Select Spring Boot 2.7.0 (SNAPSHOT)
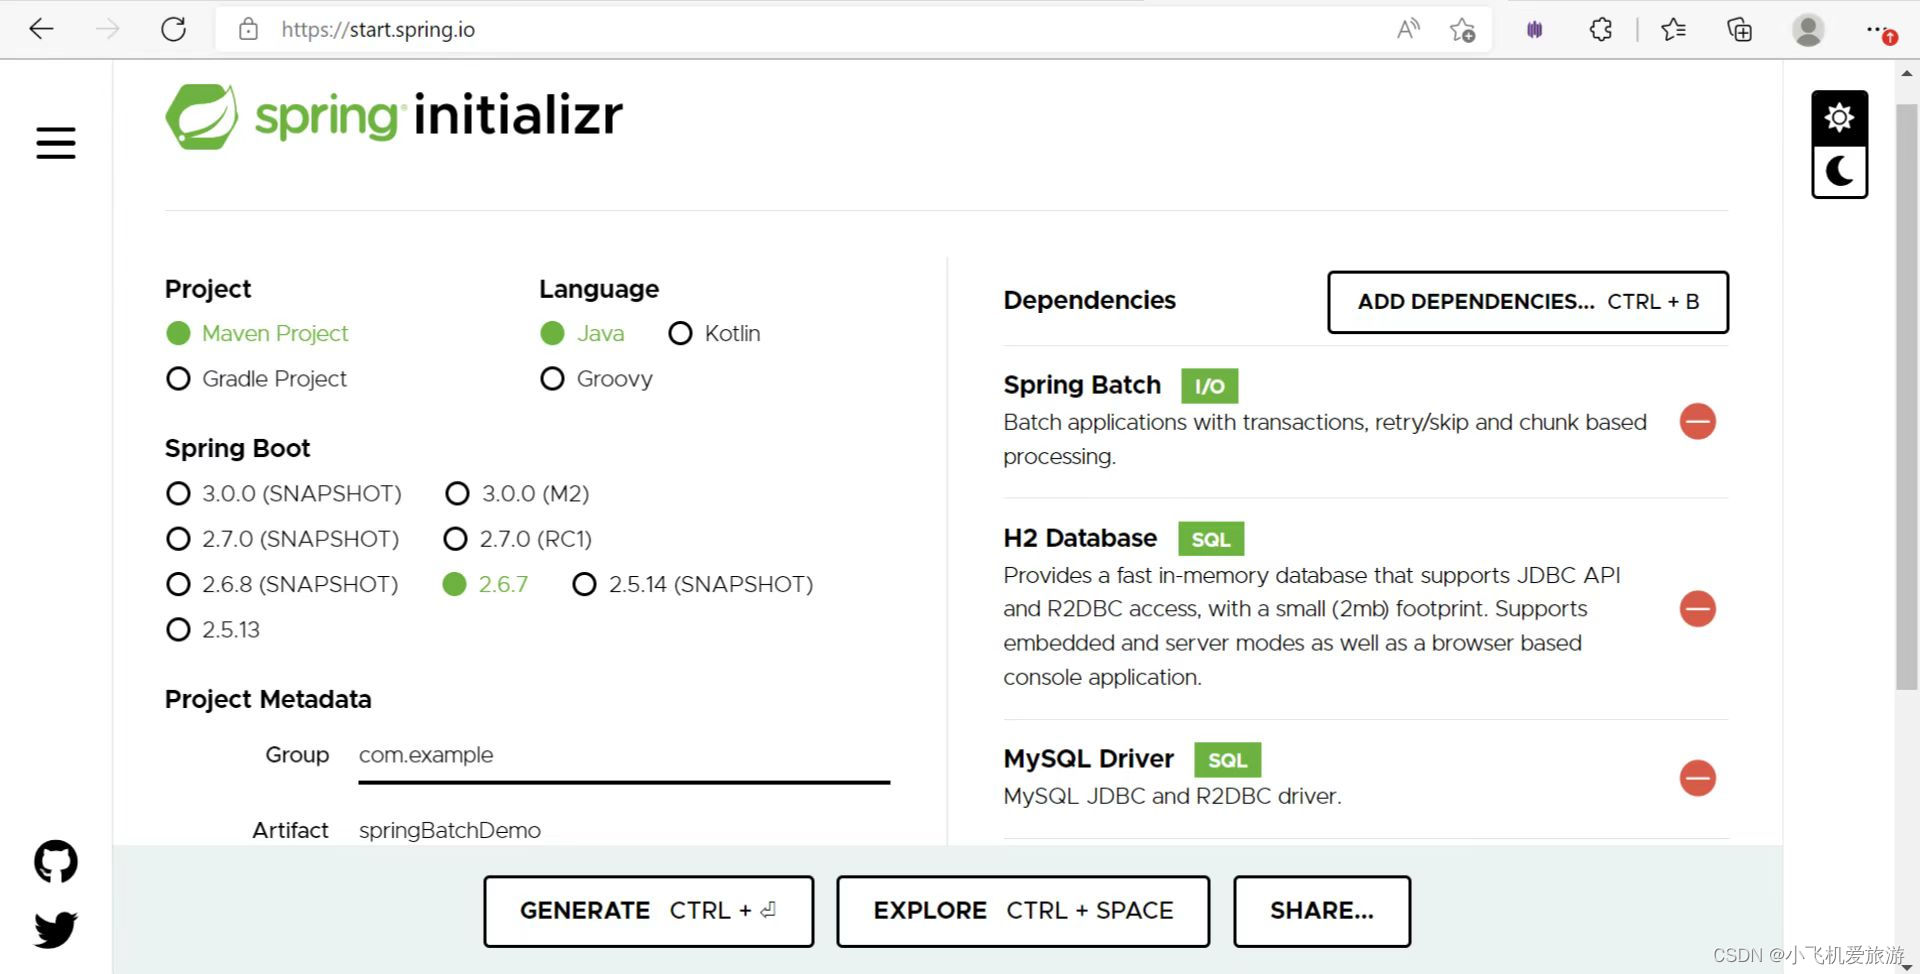Screen dimensions: 1920x974 click(282, 539)
